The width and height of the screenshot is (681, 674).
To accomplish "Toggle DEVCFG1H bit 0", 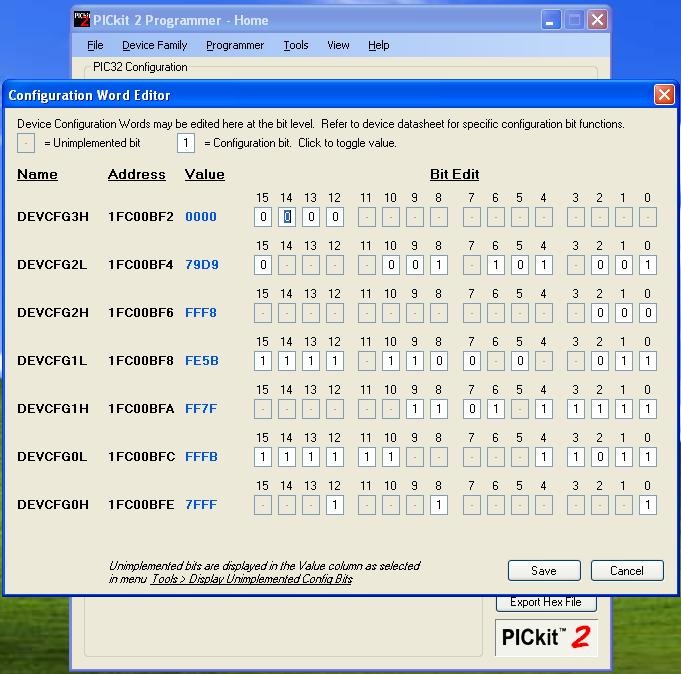I will point(648,409).
